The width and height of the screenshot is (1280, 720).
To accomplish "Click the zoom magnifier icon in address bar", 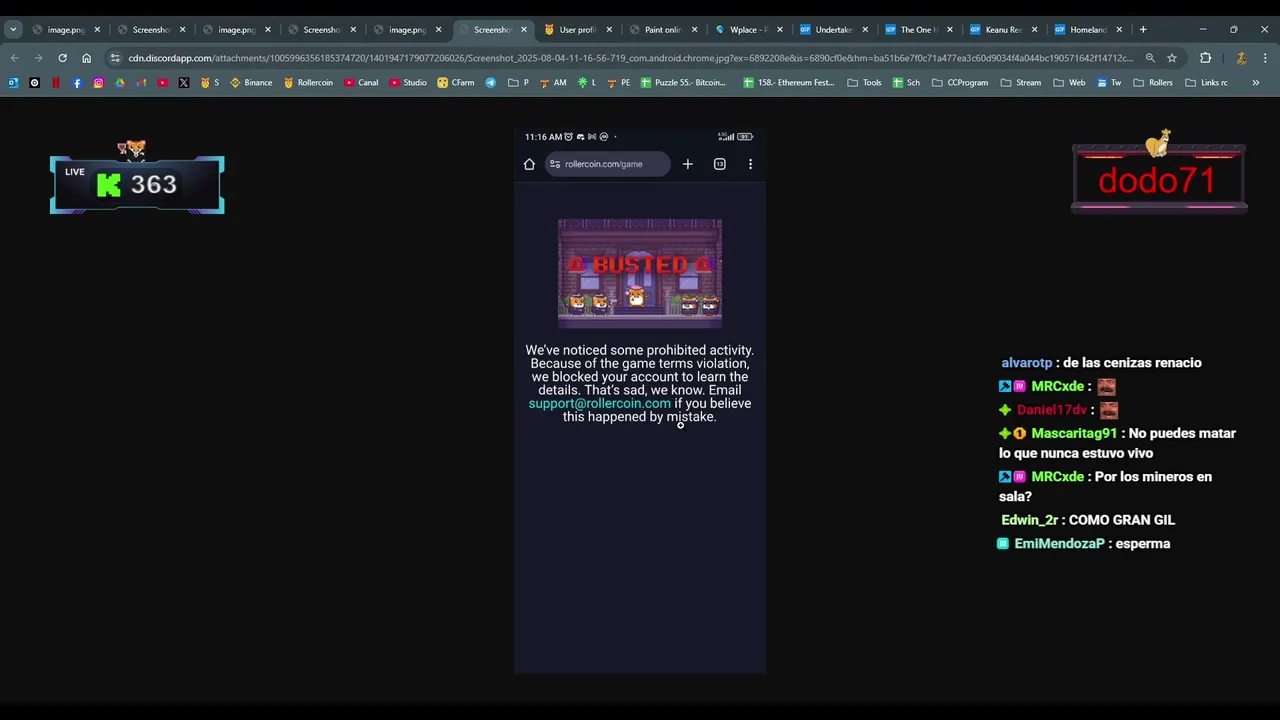I will point(1150,58).
